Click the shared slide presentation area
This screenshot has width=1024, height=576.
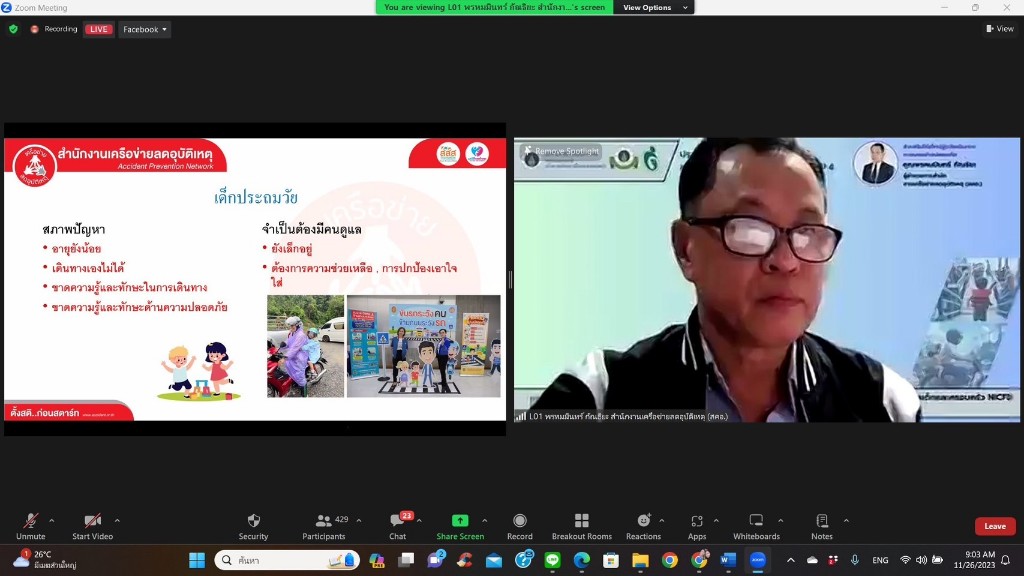255,279
